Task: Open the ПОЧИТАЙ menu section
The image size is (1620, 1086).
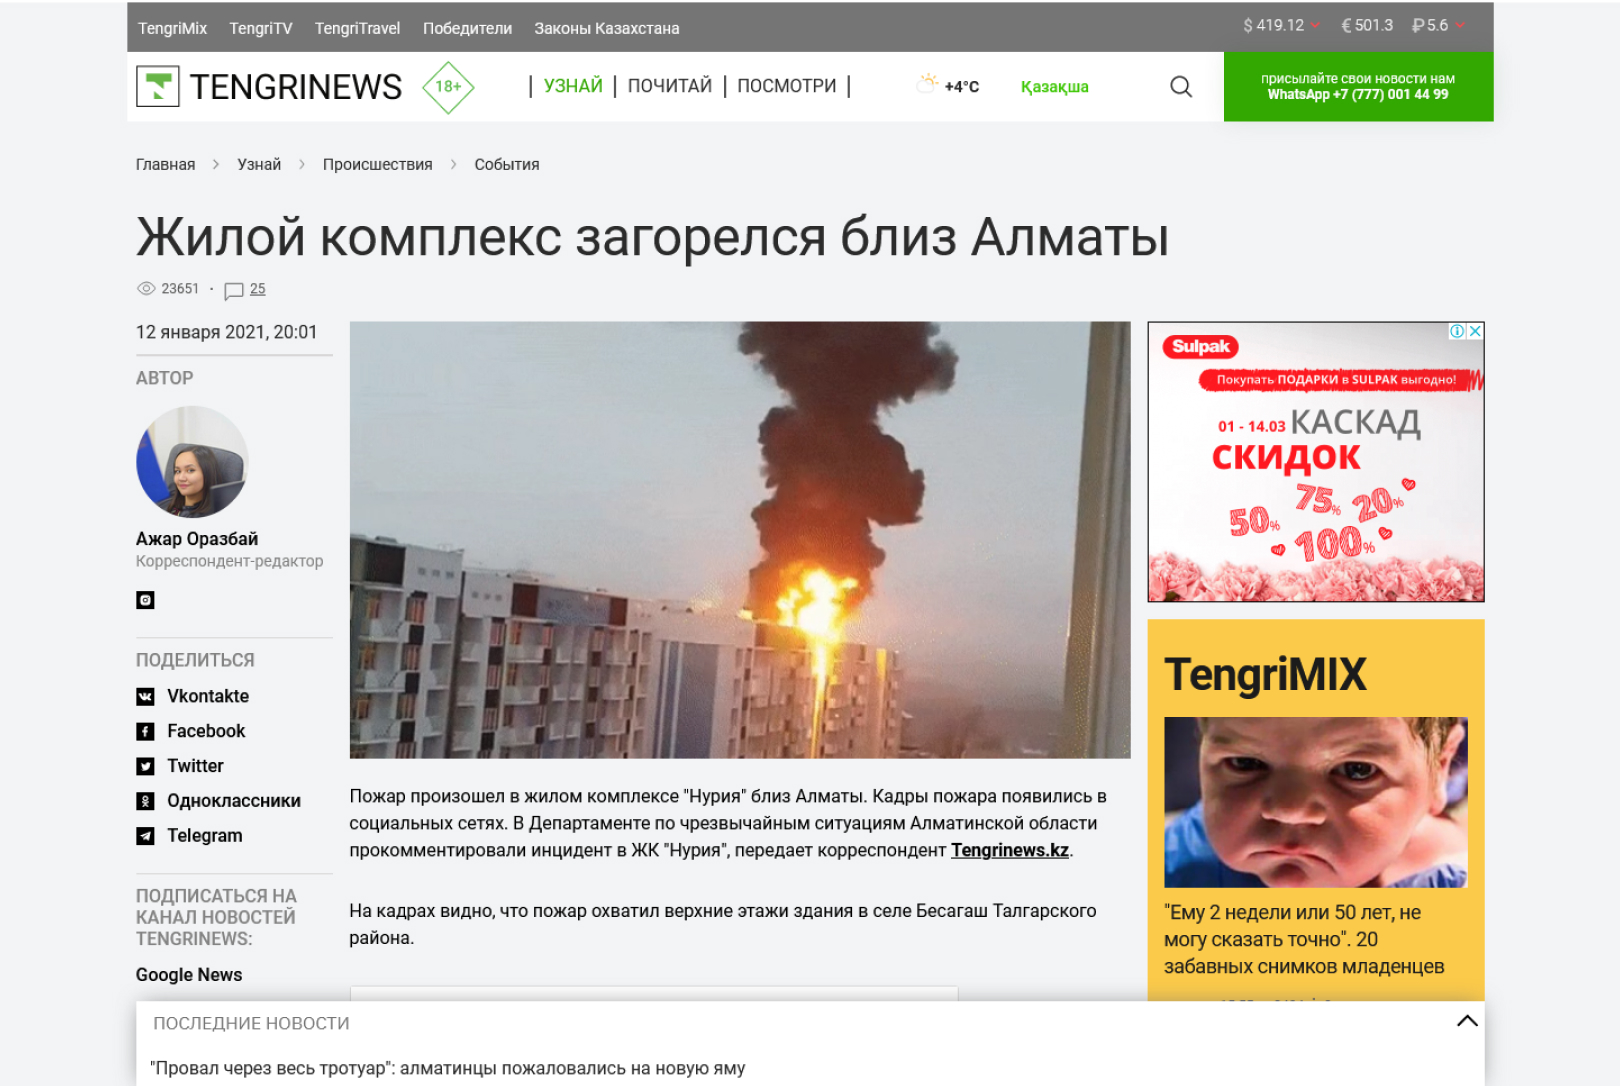Action: 669,86
